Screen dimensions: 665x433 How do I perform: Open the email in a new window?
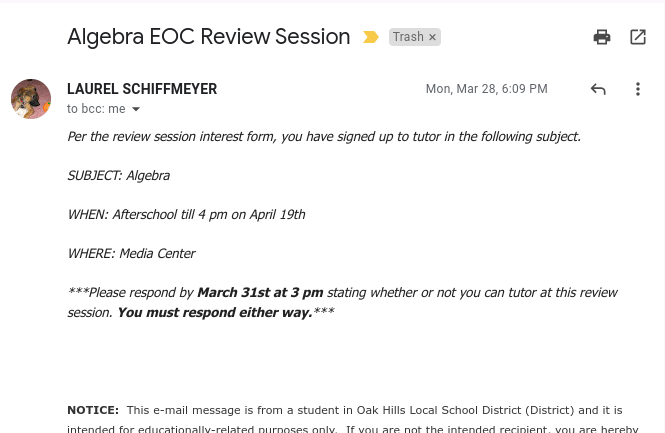pos(638,37)
